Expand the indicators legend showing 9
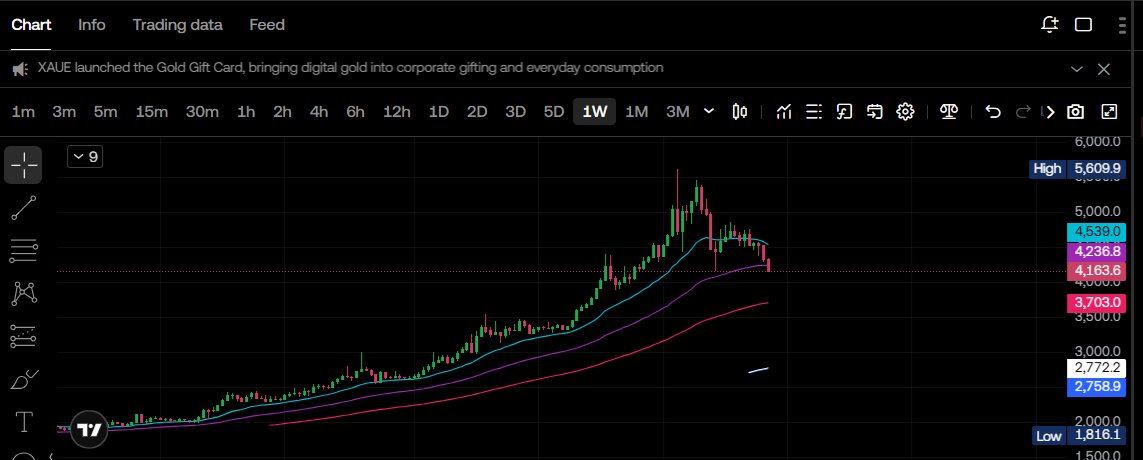The width and height of the screenshot is (1143, 460). [x=85, y=156]
